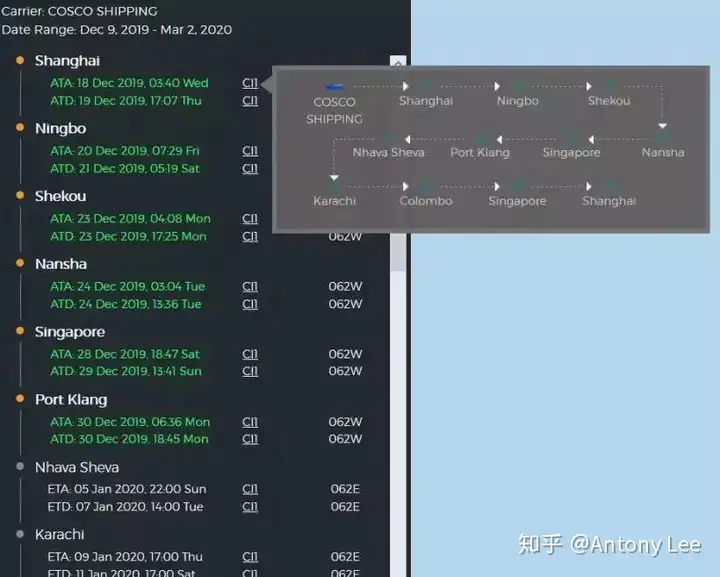This screenshot has height=577, width=720.
Task: Click Port Klang label in the route popup
Action: tap(480, 152)
